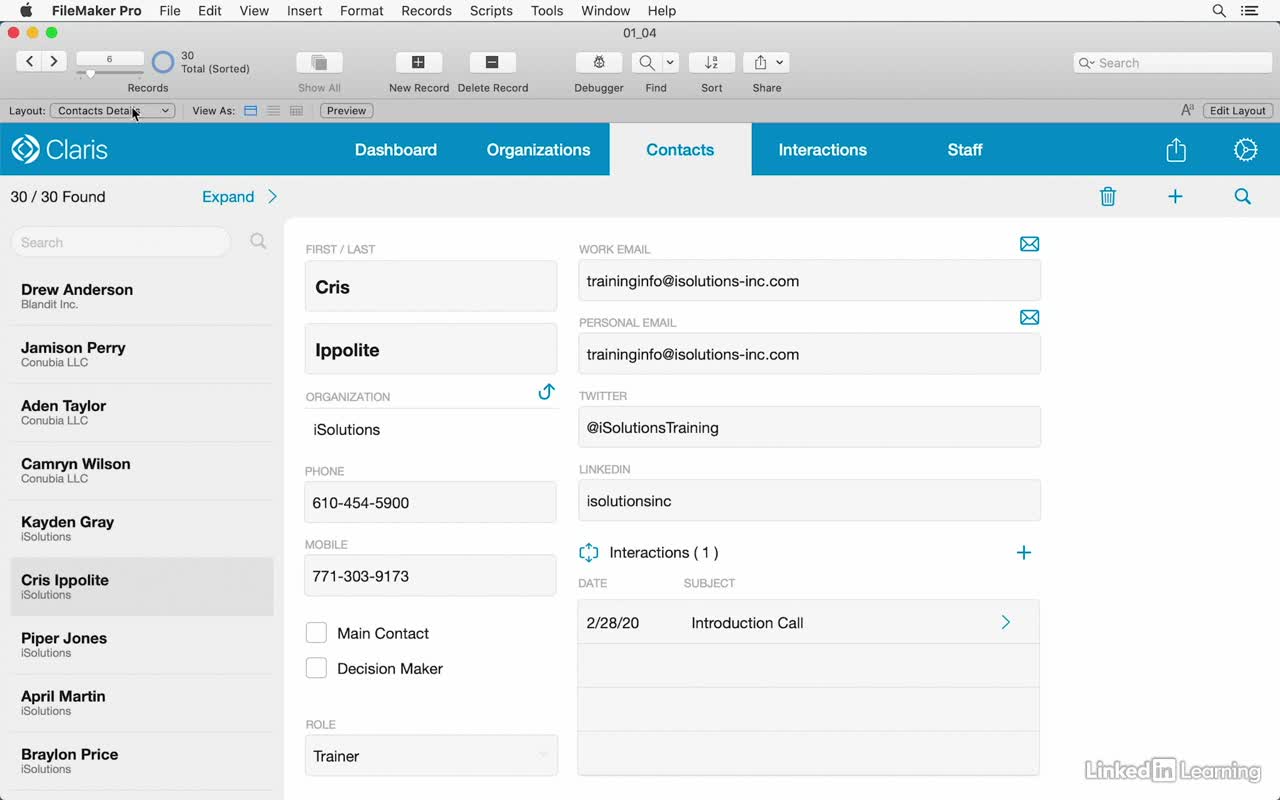Screen dimensions: 1280x800
Task: Click the record navigation slider
Action: (x=110, y=74)
